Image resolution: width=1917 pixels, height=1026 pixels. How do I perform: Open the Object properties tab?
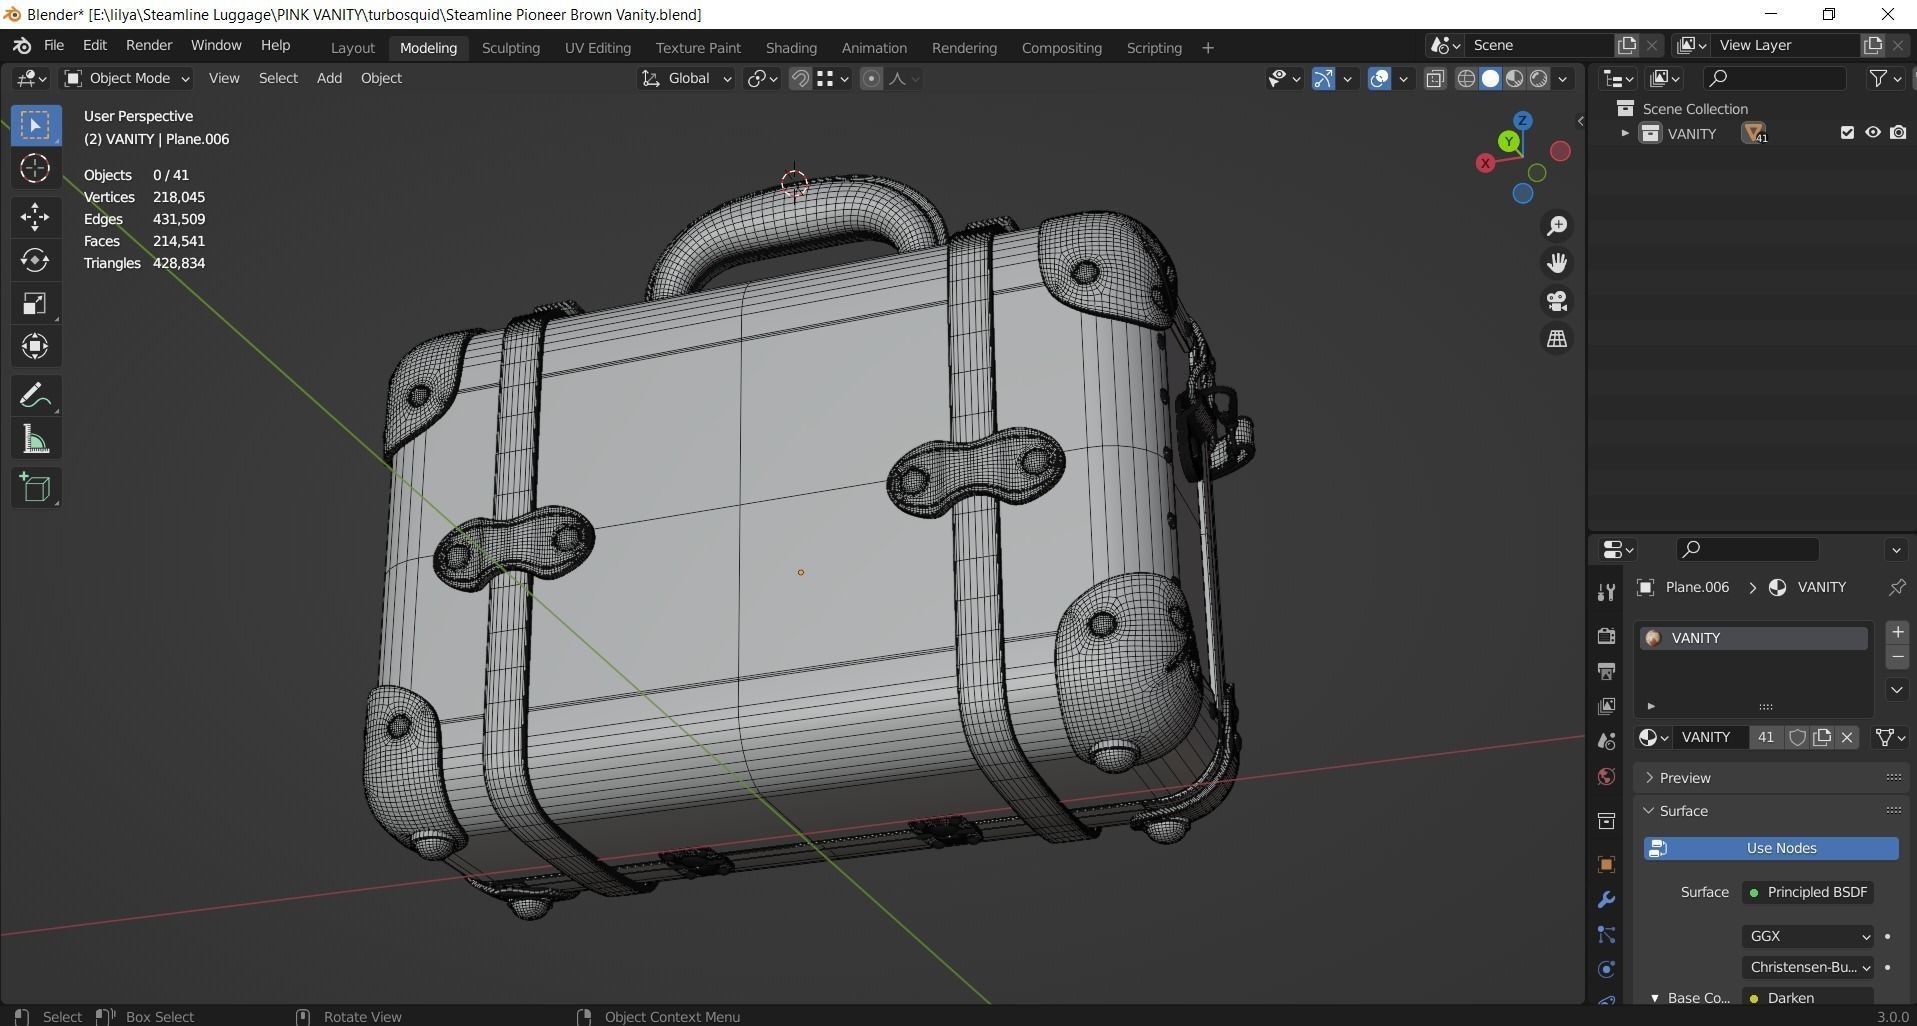tap(1606, 865)
